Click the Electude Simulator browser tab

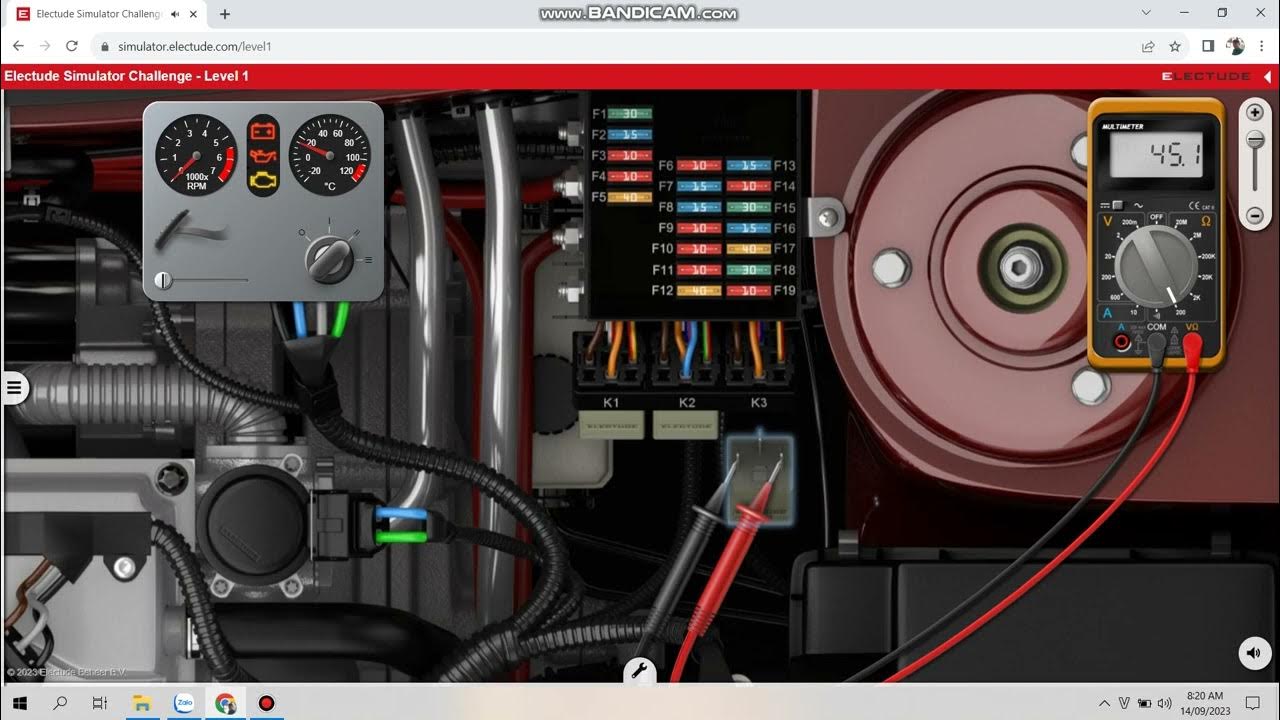point(98,14)
